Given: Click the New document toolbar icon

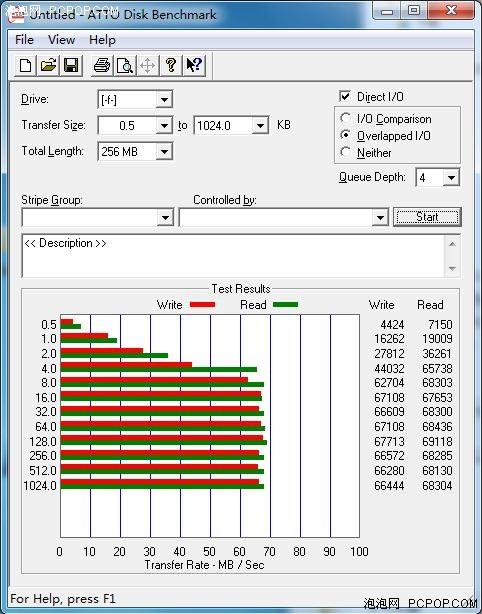Looking at the screenshot, I should pyautogui.click(x=25, y=65).
